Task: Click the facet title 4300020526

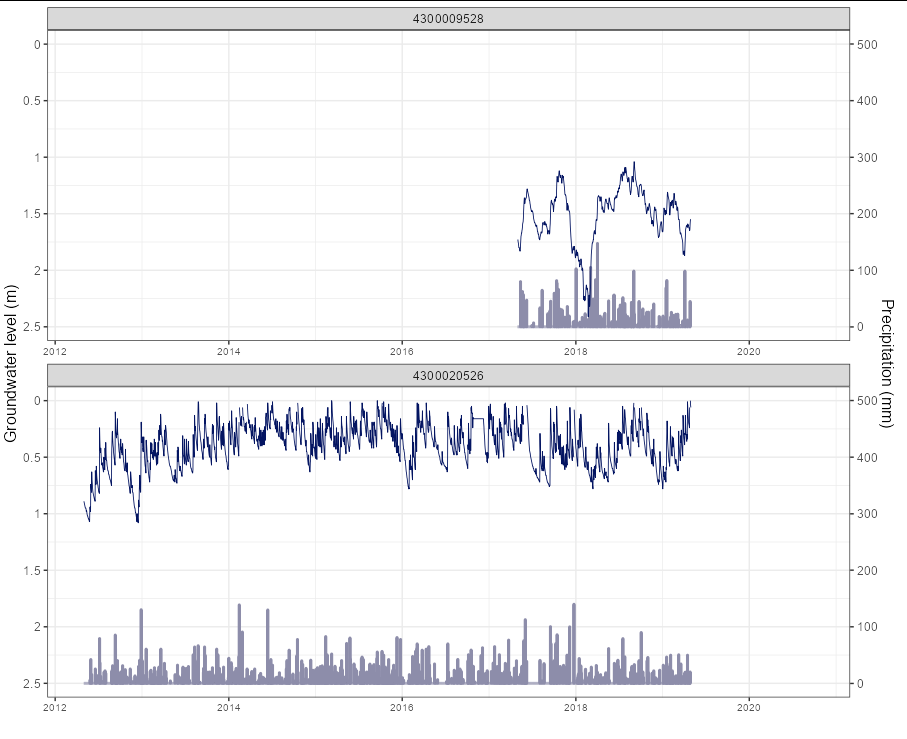Action: pos(448,376)
